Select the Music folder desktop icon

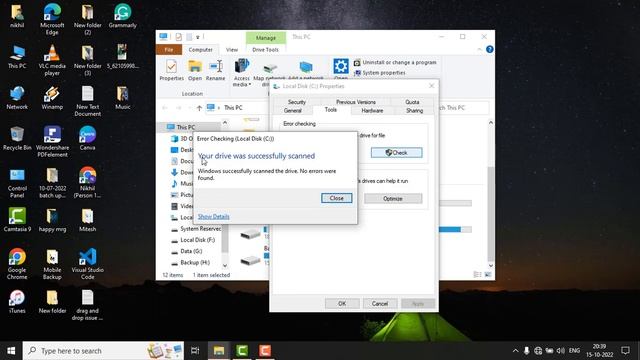[122, 98]
